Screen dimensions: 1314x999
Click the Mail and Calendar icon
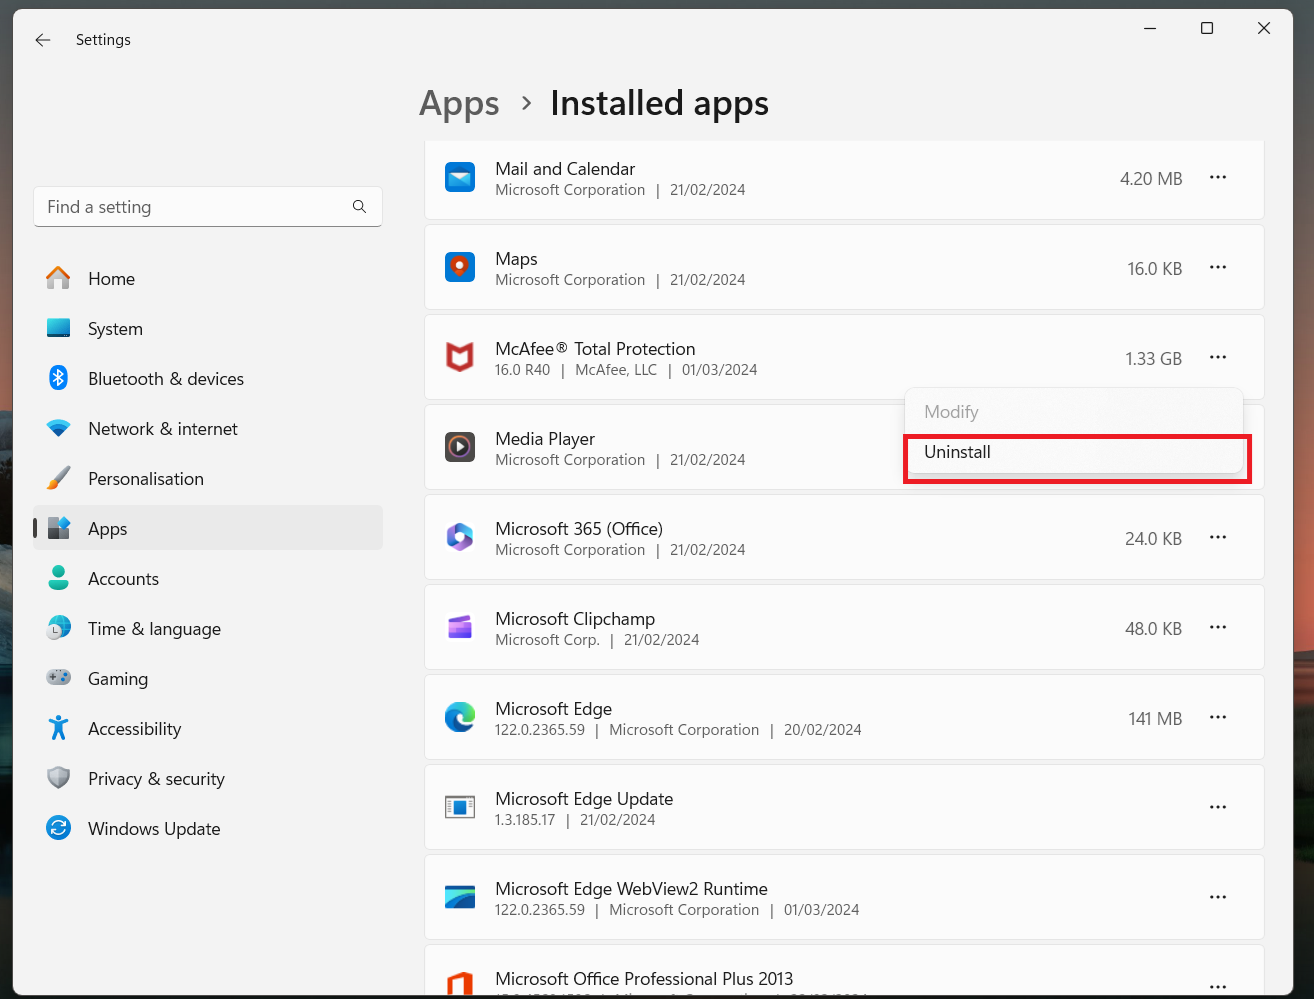(x=460, y=177)
